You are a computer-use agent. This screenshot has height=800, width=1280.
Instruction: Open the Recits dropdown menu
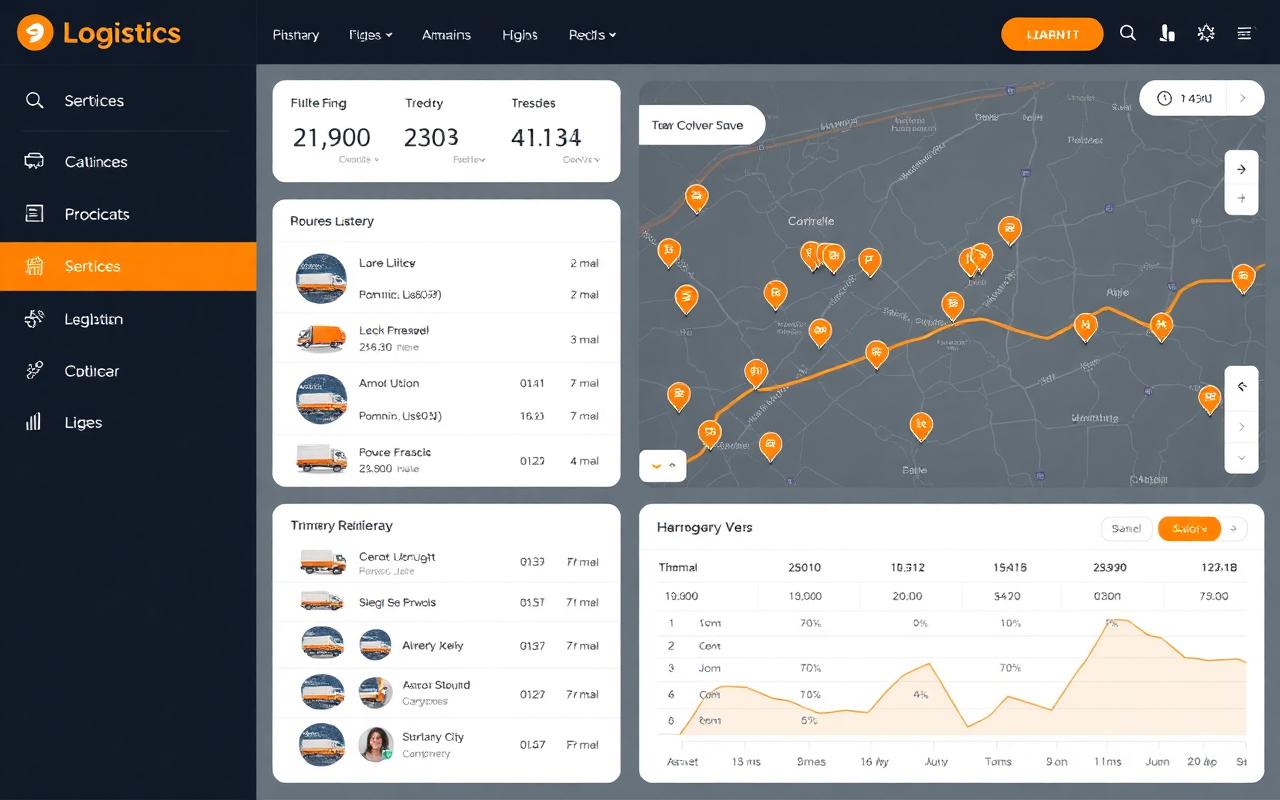pos(591,34)
